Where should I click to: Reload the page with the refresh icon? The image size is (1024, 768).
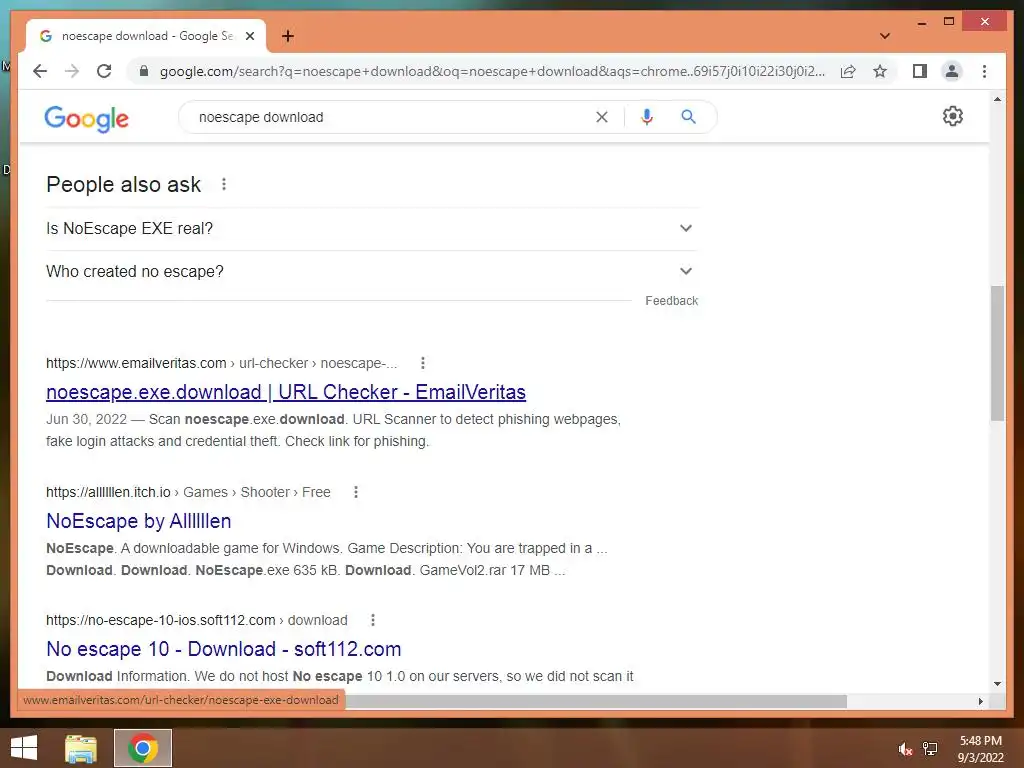click(104, 71)
